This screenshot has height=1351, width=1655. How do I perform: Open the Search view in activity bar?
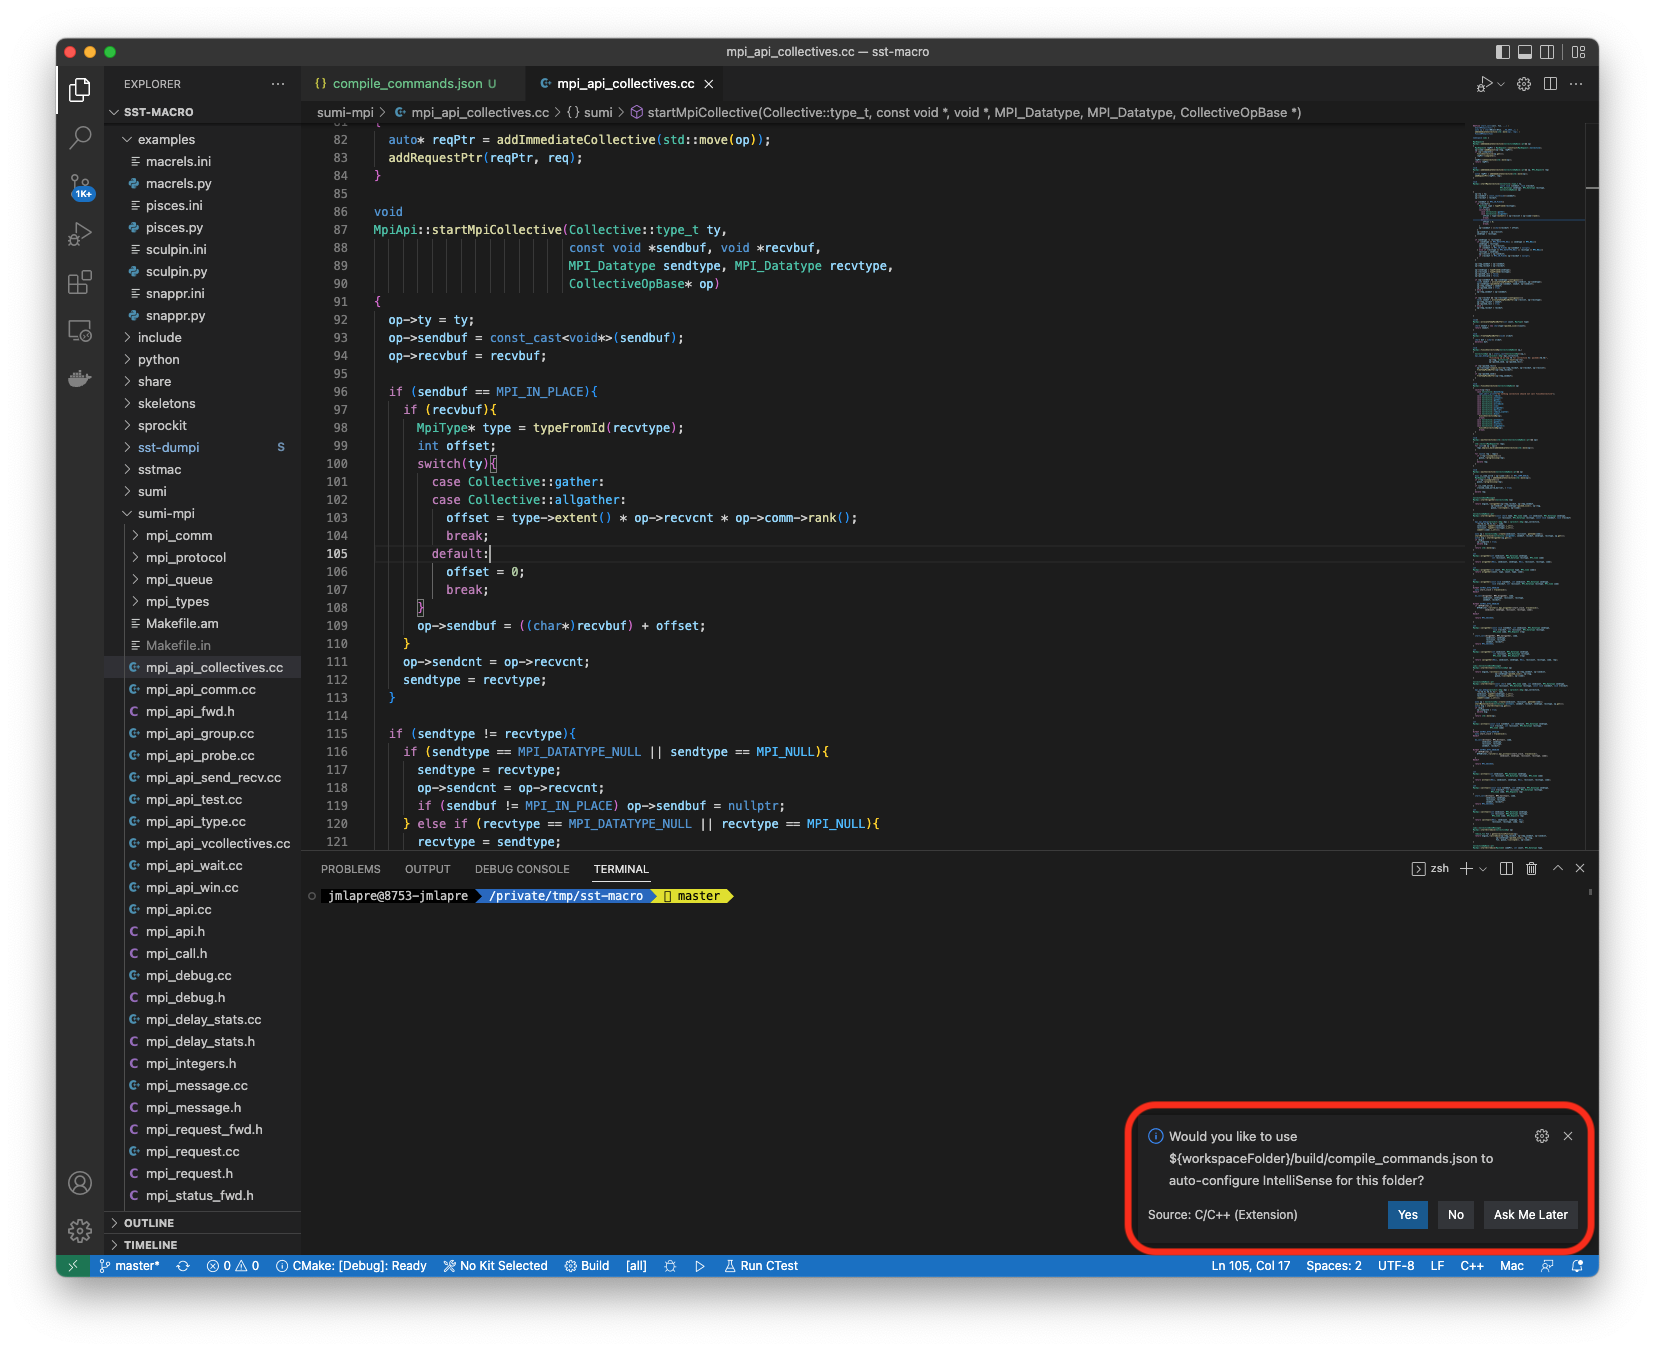pyautogui.click(x=80, y=137)
